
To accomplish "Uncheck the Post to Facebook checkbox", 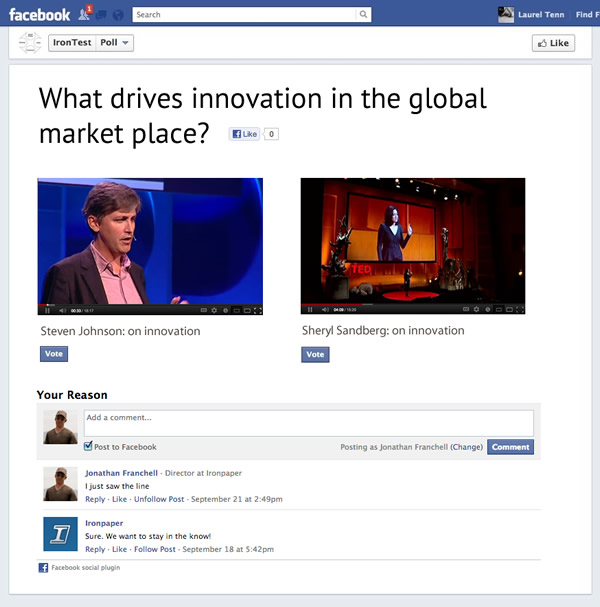I will pyautogui.click(x=88, y=446).
